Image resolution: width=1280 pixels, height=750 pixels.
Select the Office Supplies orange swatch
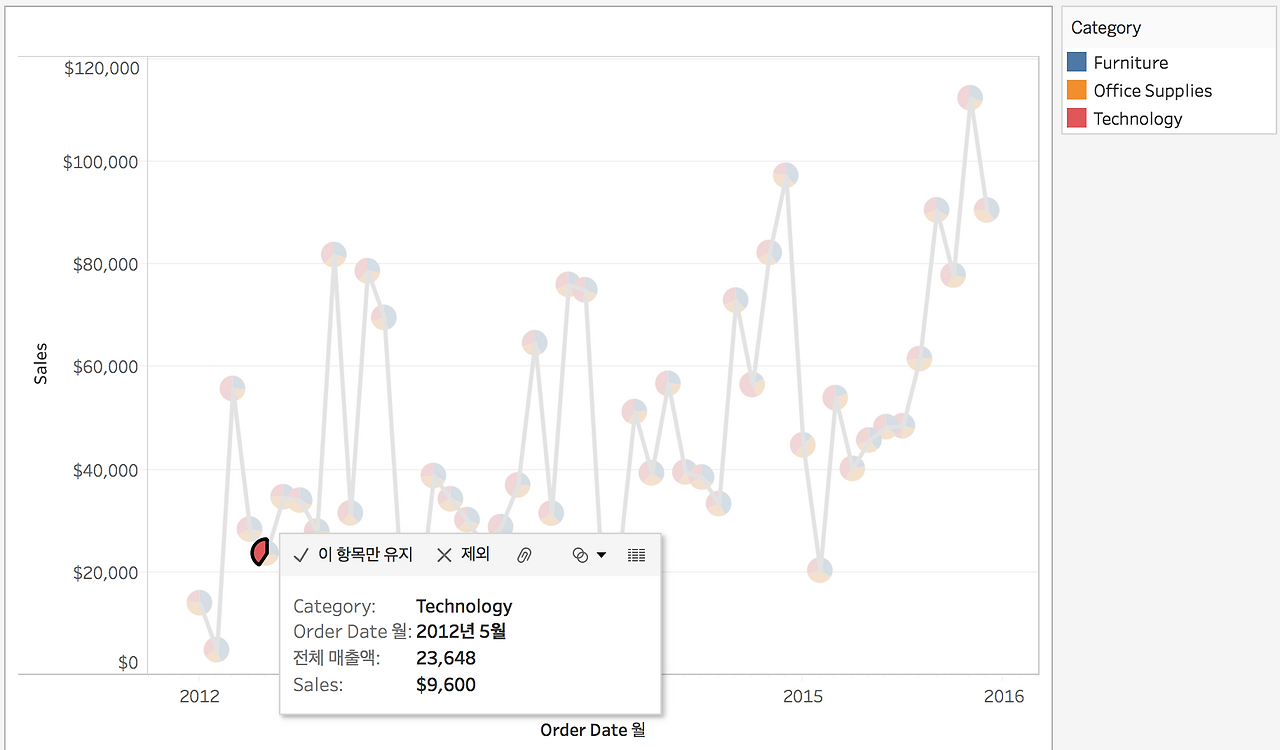1077,90
